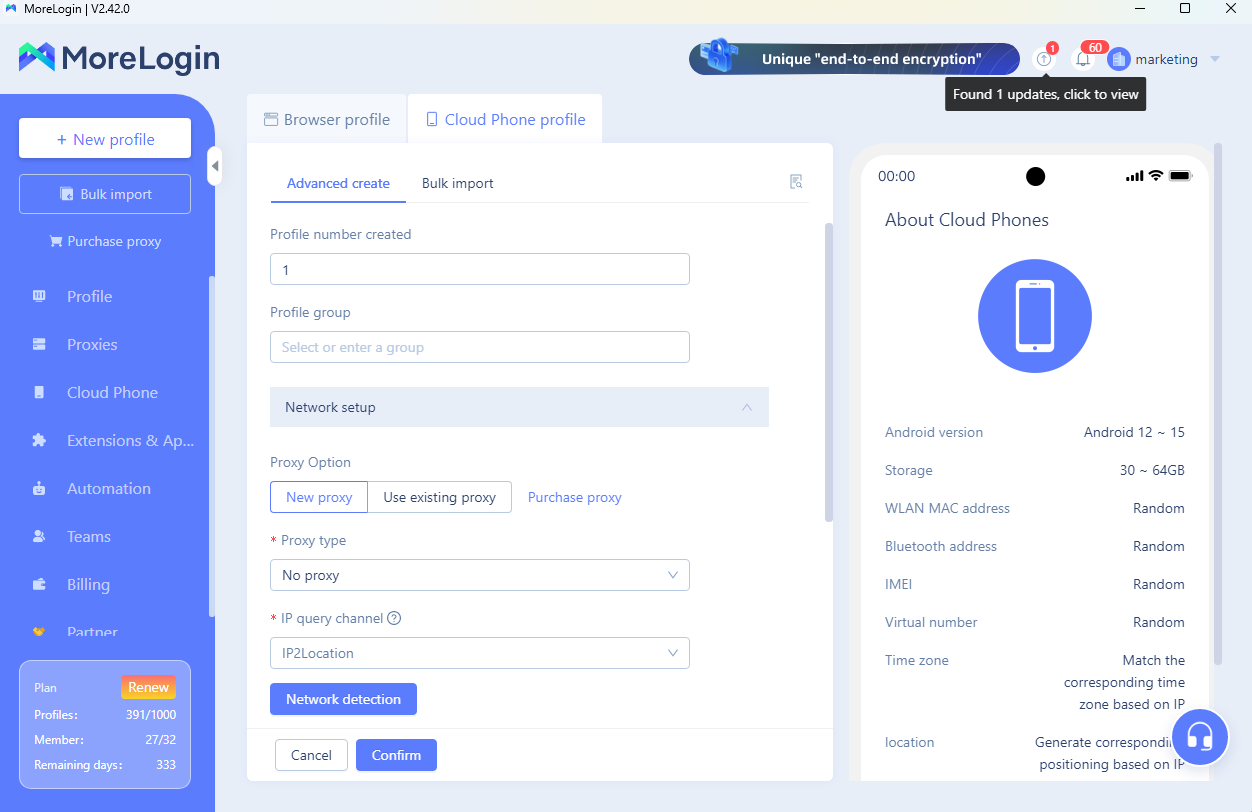Open the Proxy type dropdown

(479, 575)
